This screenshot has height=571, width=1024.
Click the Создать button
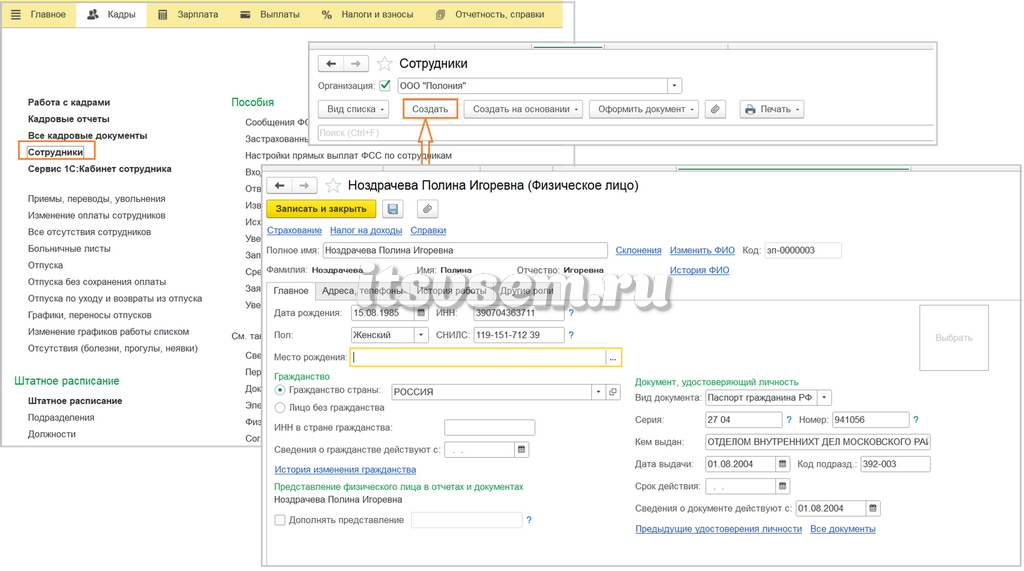click(430, 109)
